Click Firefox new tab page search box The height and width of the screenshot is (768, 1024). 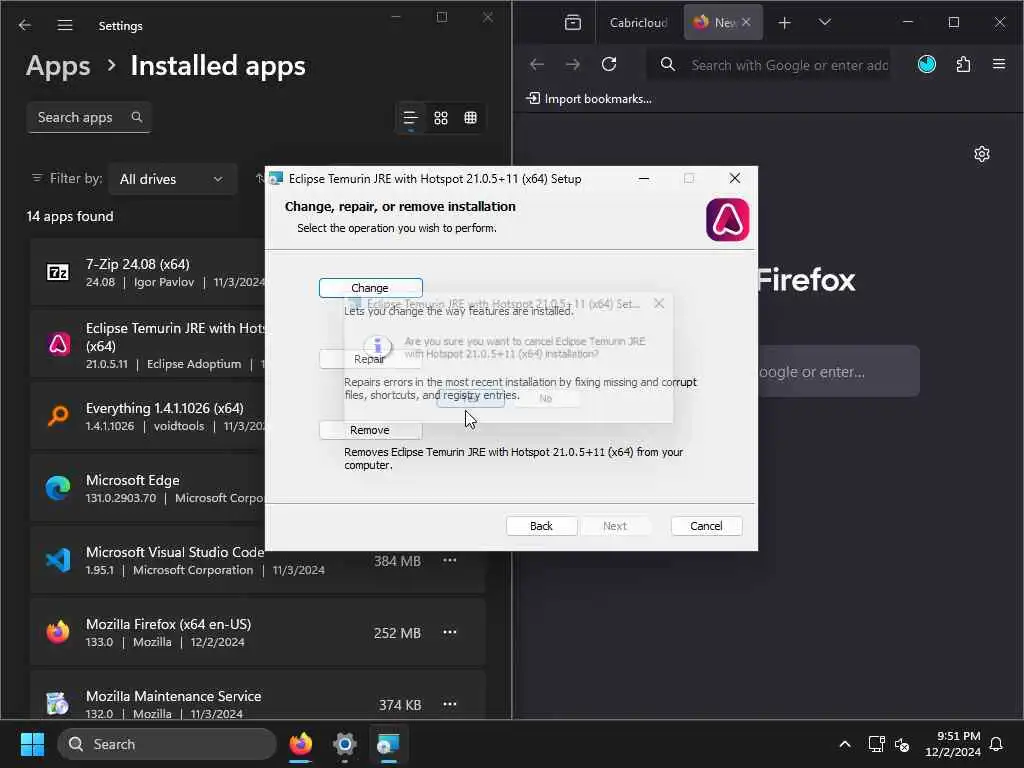[x=839, y=372]
